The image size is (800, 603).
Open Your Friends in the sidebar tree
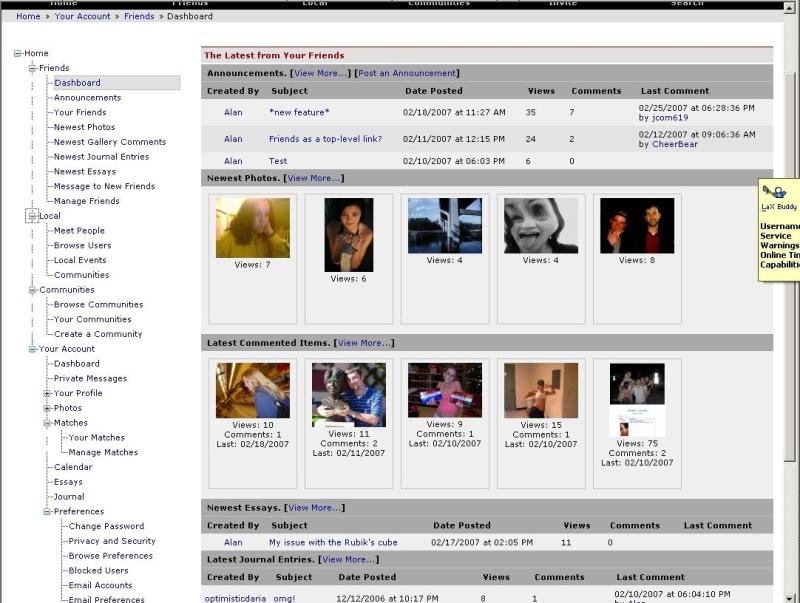[80, 112]
